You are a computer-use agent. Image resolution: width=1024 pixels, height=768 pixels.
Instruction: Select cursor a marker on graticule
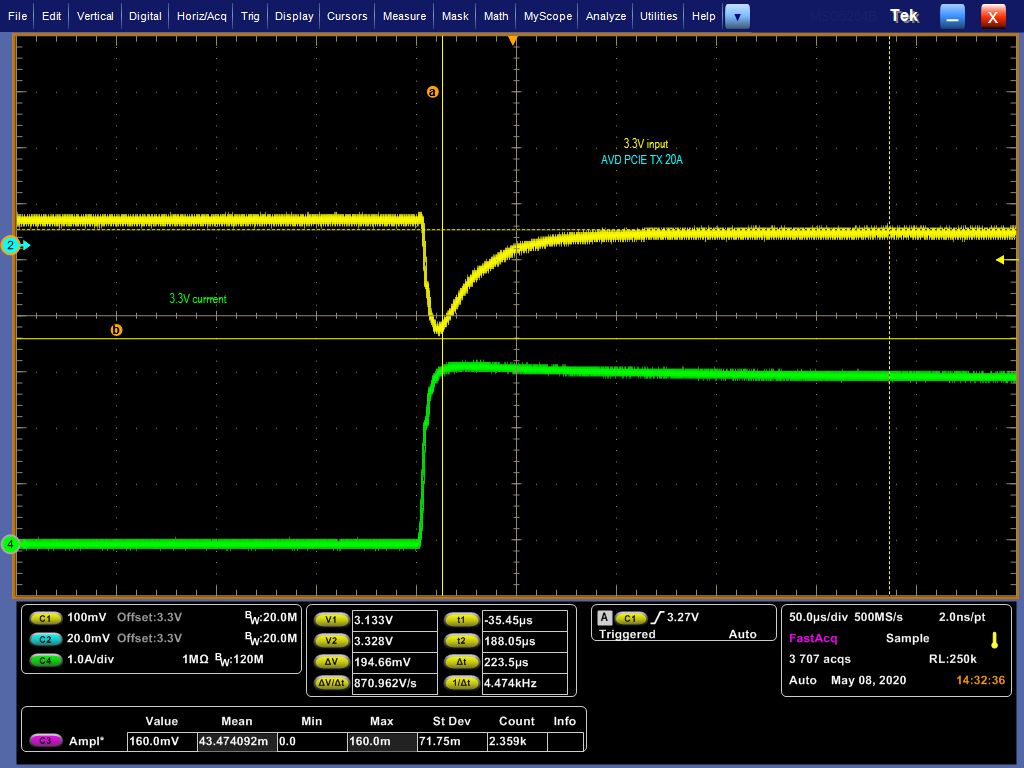[432, 92]
